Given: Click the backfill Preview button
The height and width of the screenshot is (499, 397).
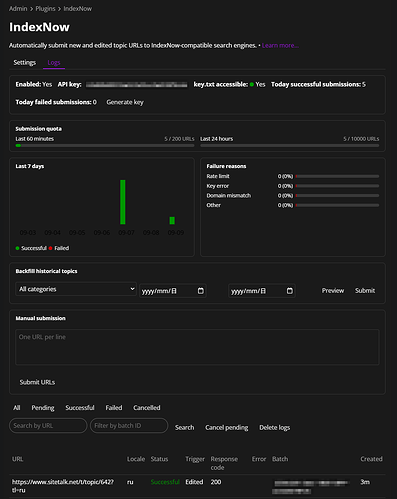Looking at the screenshot, I should [x=333, y=291].
